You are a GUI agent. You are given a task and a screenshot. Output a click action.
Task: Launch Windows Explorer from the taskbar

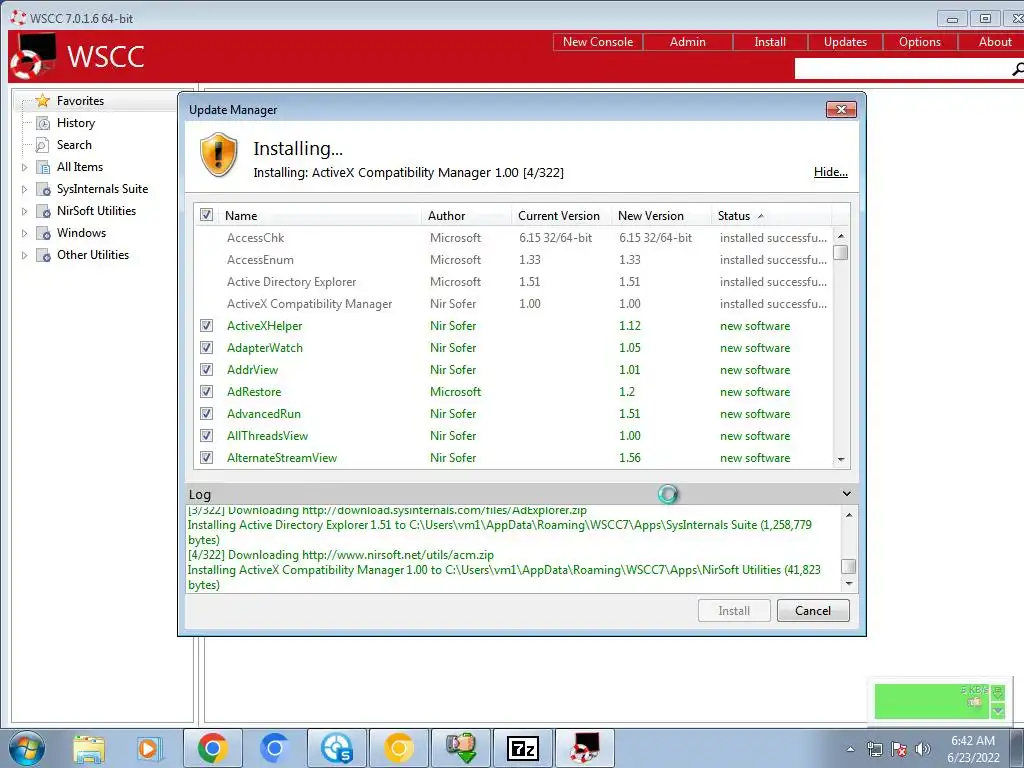click(89, 748)
